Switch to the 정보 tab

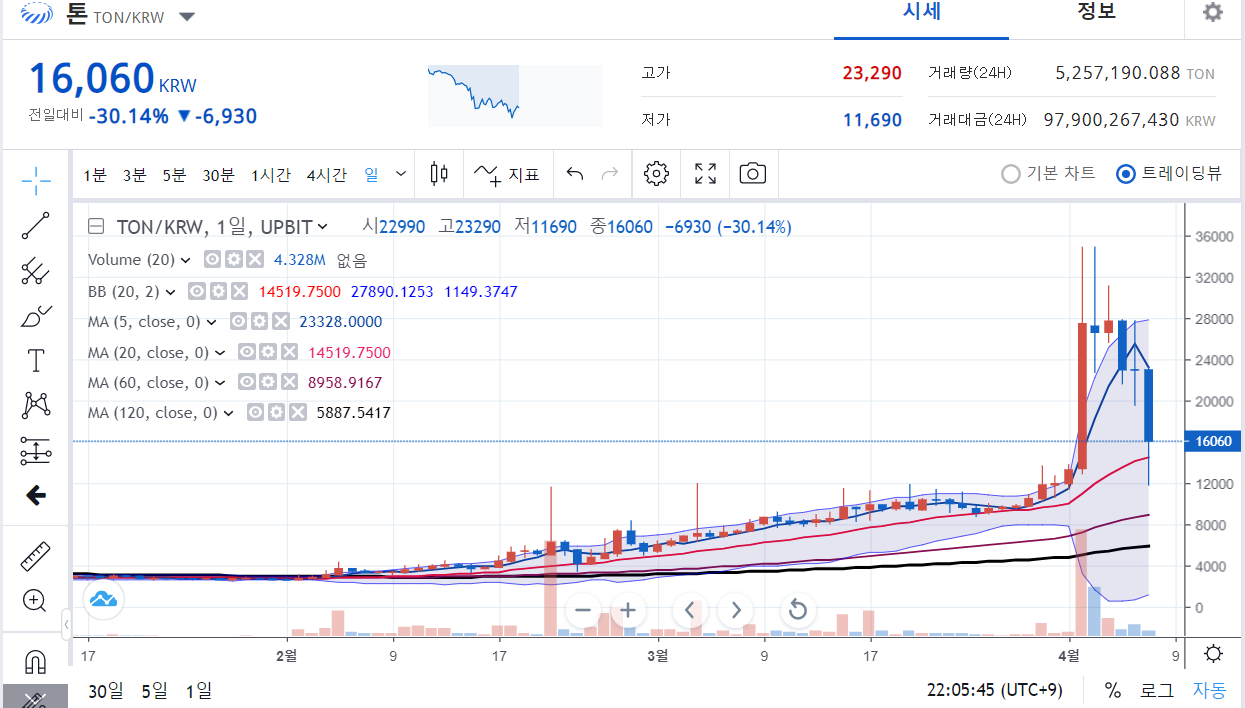[1096, 12]
